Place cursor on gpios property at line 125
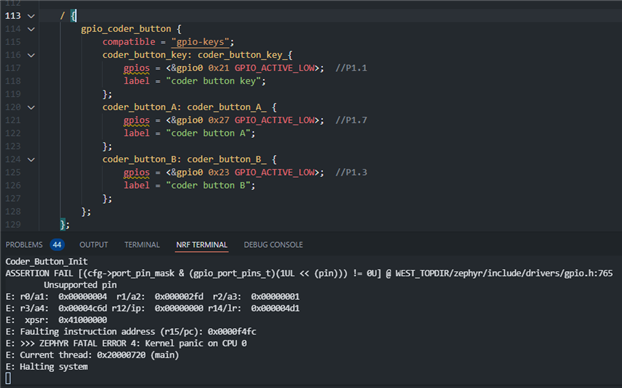This screenshot has width=622, height=388. [x=136, y=173]
